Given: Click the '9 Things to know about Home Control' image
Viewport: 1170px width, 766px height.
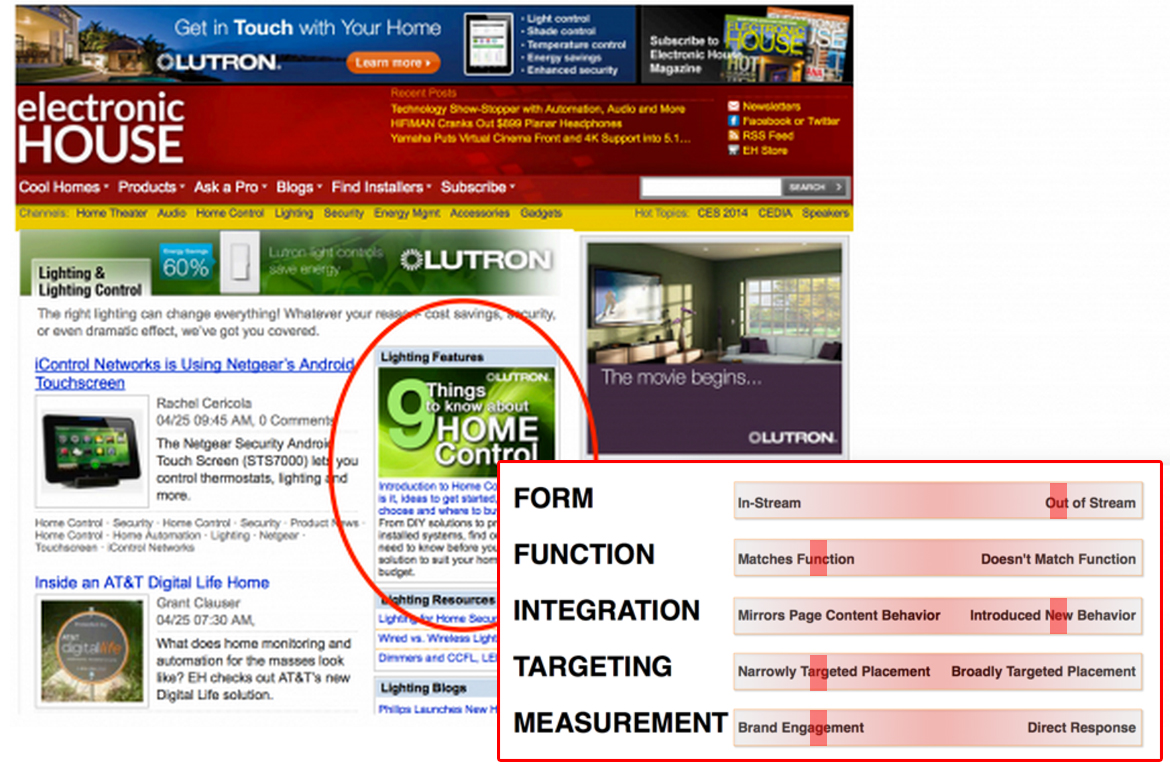Looking at the screenshot, I should 467,421.
